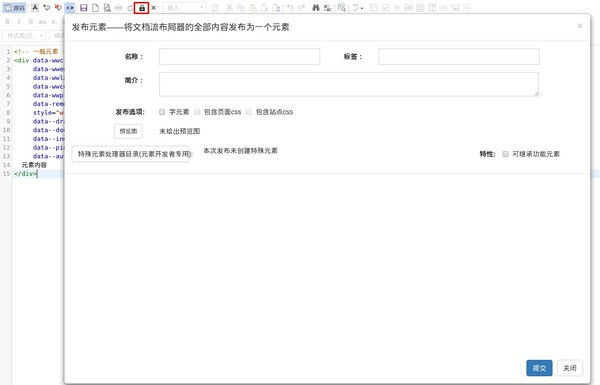
Task: Click the 本次发布未创建特殊元素 text
Action: (x=240, y=151)
